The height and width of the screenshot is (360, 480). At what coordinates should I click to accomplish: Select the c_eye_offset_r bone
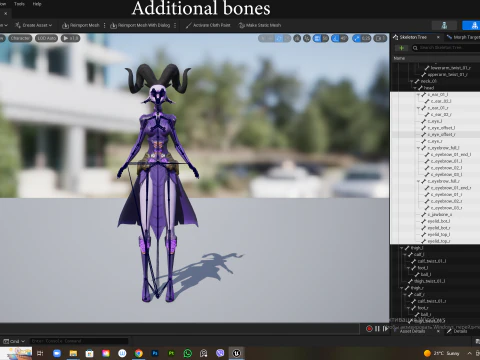[x=435, y=135]
